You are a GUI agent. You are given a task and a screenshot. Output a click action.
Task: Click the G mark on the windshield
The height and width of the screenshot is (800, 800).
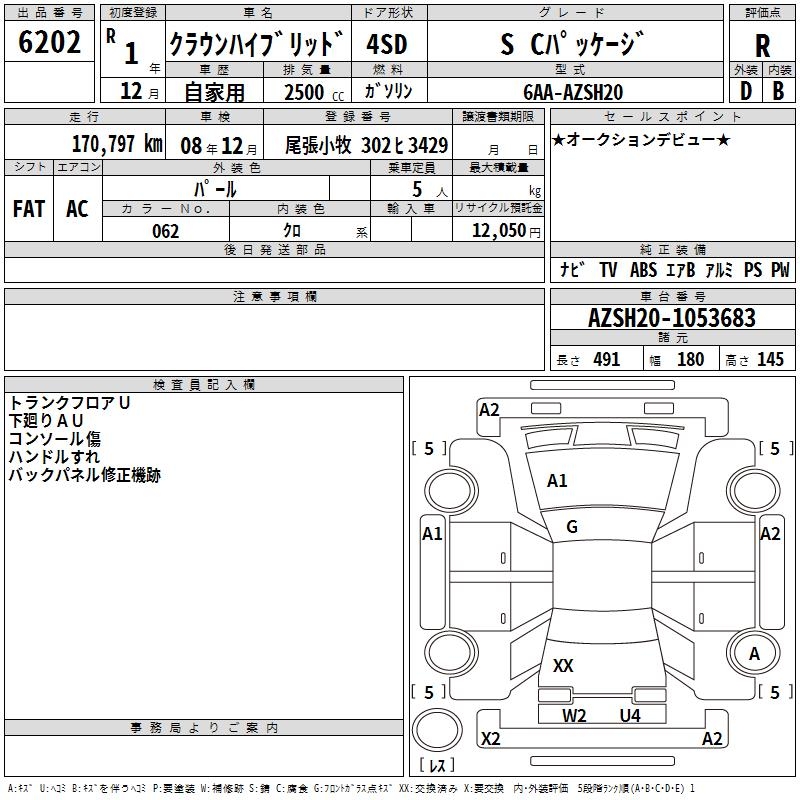coord(572,527)
